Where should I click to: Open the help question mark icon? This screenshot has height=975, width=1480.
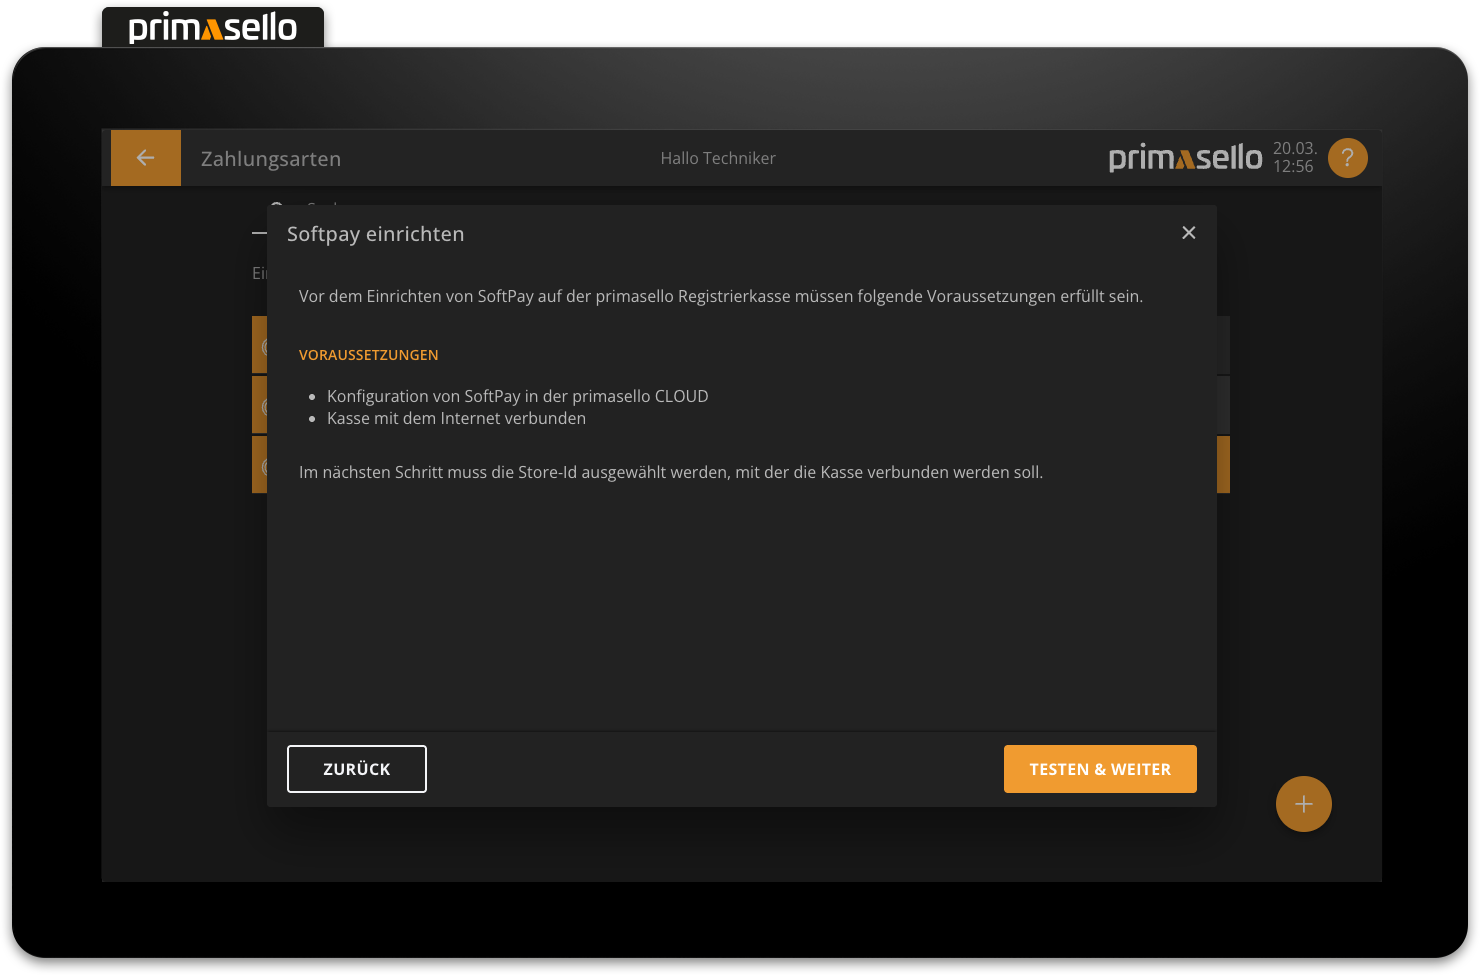point(1347,158)
